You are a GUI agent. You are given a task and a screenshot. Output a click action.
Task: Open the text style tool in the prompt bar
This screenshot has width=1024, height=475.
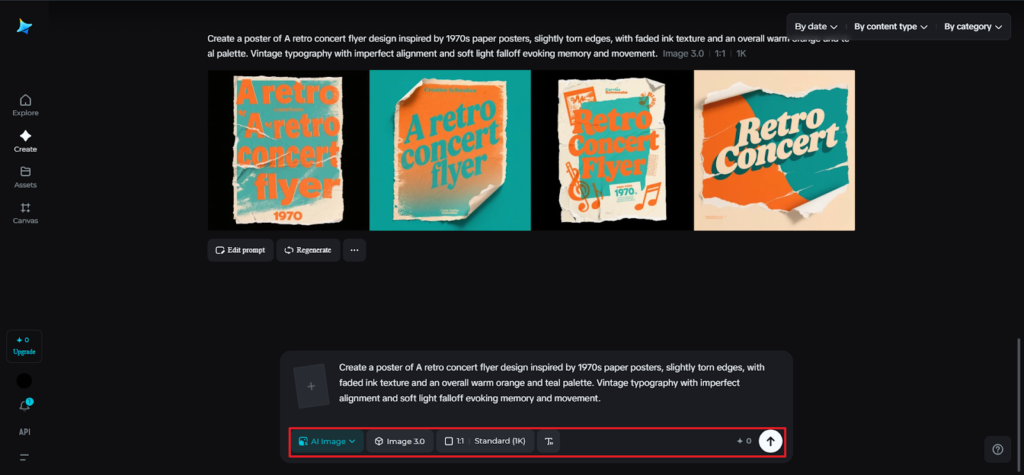tap(548, 441)
